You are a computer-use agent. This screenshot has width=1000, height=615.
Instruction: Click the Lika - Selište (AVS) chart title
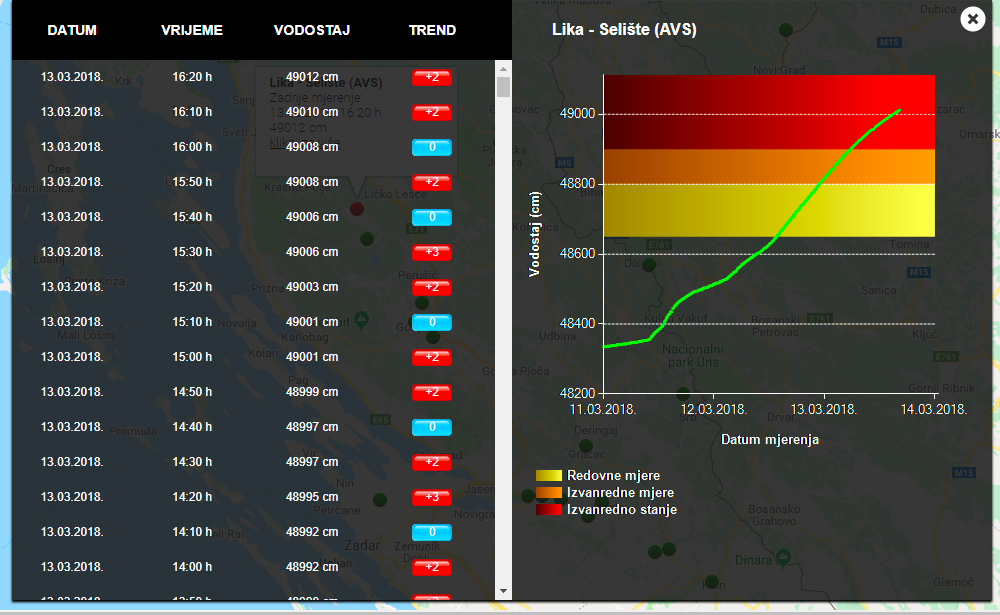[x=624, y=30]
